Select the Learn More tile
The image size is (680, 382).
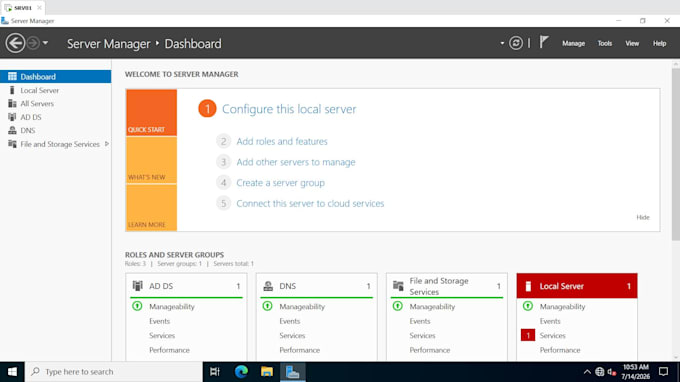tap(151, 208)
